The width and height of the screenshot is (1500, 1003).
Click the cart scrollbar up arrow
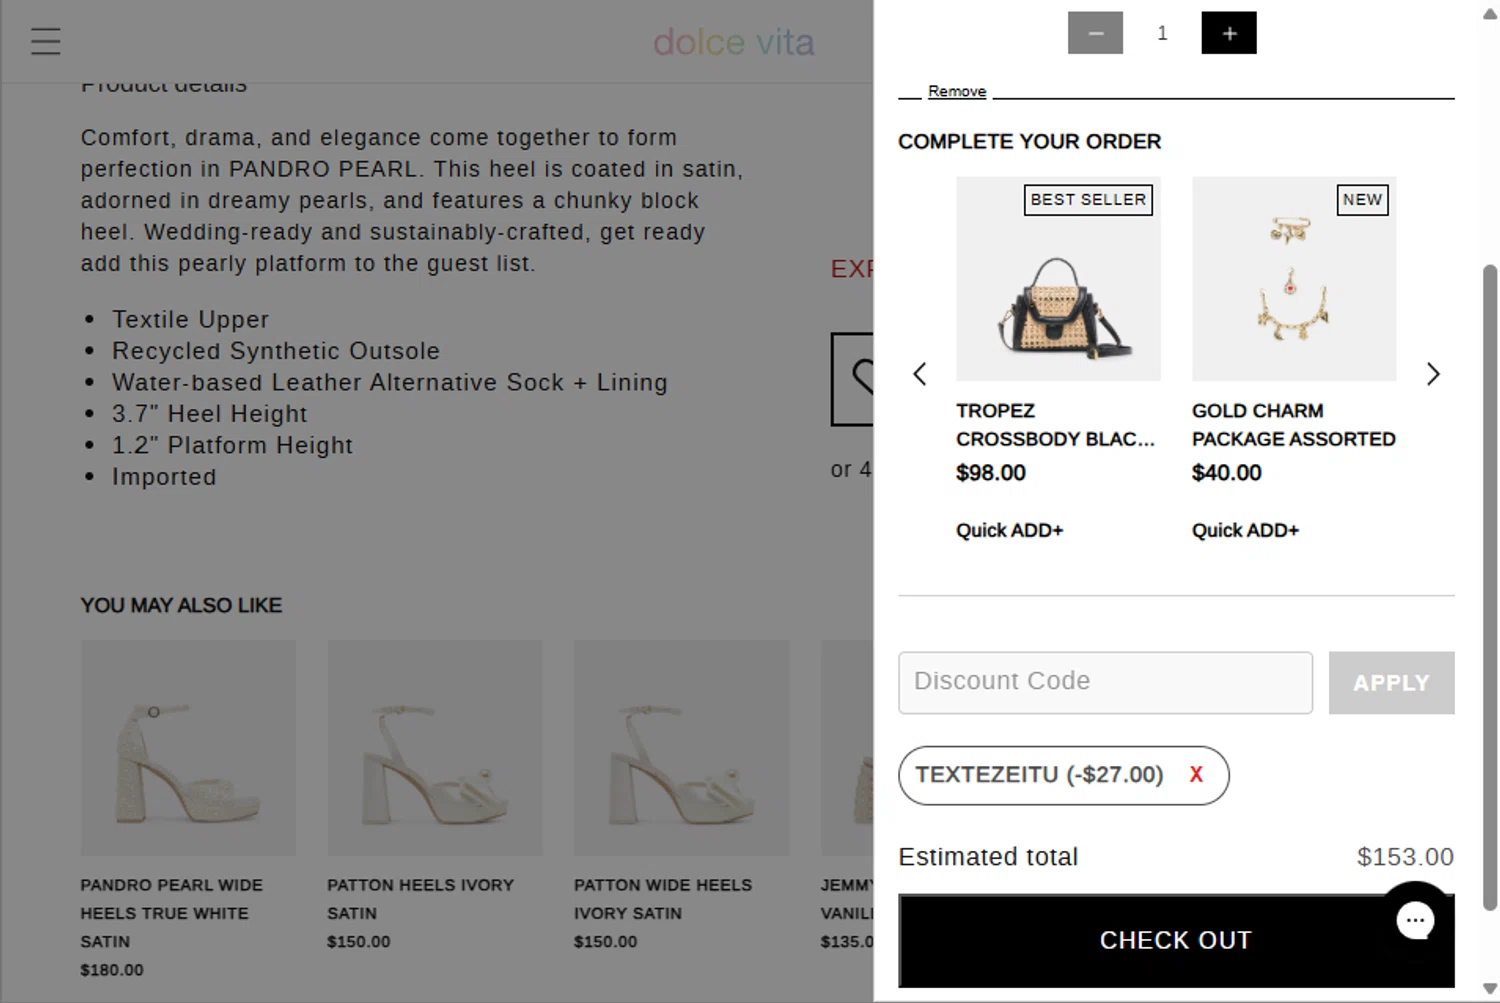(1490, 14)
